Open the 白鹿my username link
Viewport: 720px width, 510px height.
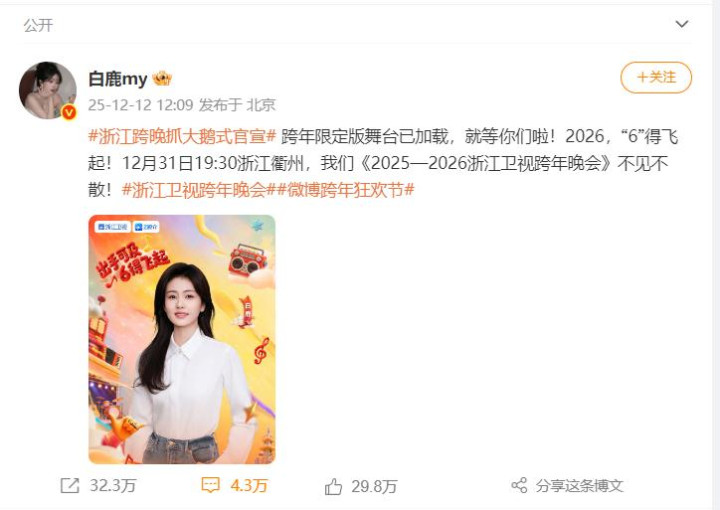click(x=118, y=79)
